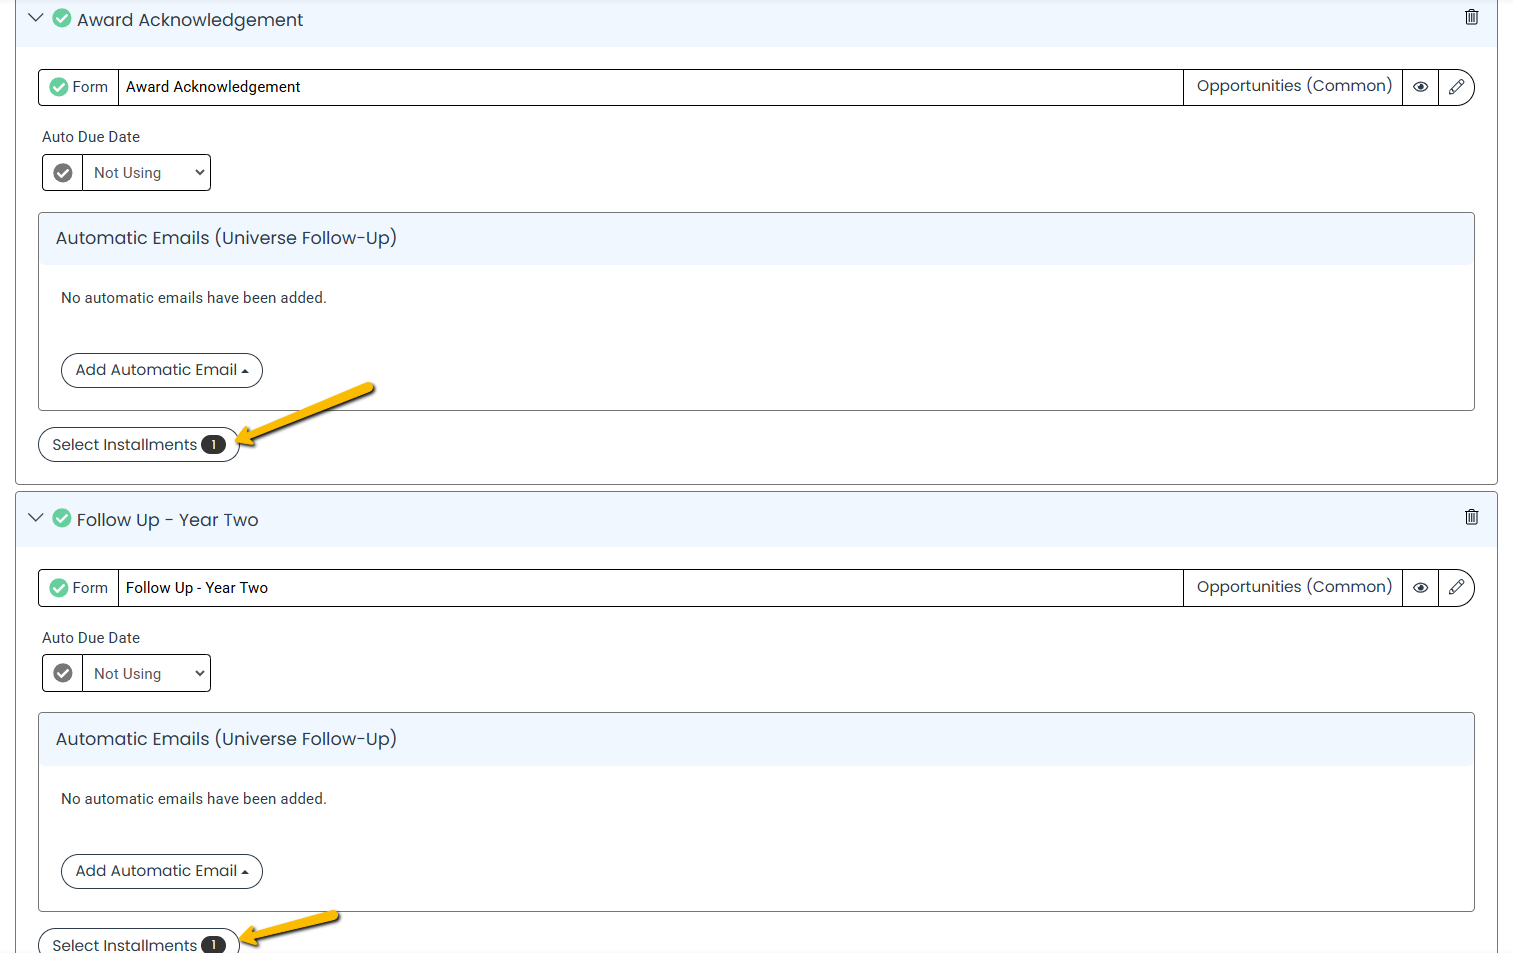Click 'No automatic emails have been added' in Follow Up section
This screenshot has height=953, width=1513.
point(194,799)
